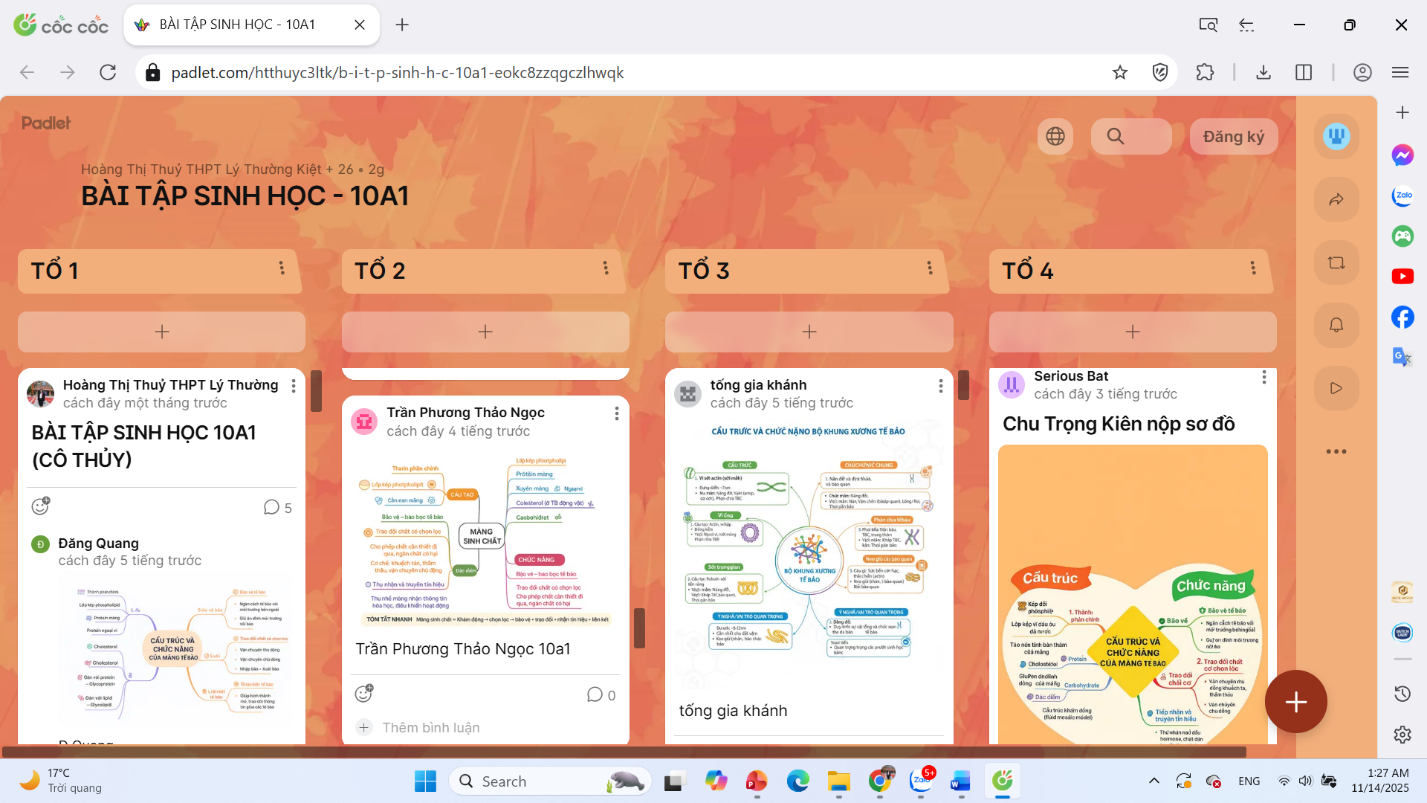The height and width of the screenshot is (803, 1427).
Task: Select the BÀI TẬP SINH HỌC - 10A1 browser tab
Action: tap(250, 24)
